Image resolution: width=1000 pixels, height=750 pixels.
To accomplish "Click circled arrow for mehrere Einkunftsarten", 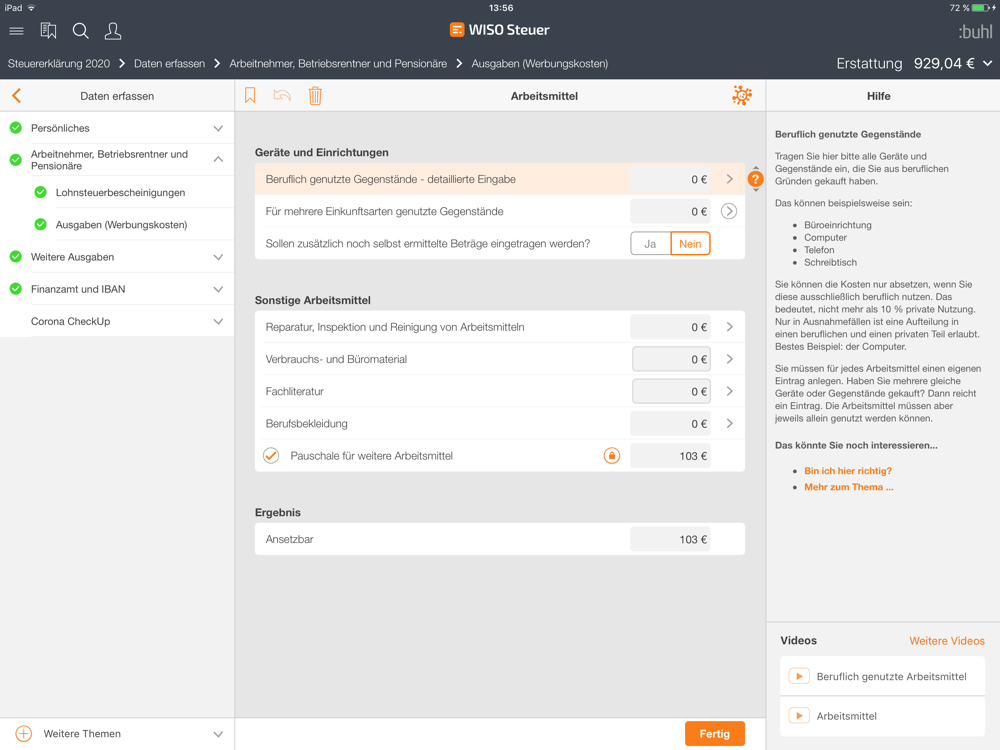I will coord(729,211).
